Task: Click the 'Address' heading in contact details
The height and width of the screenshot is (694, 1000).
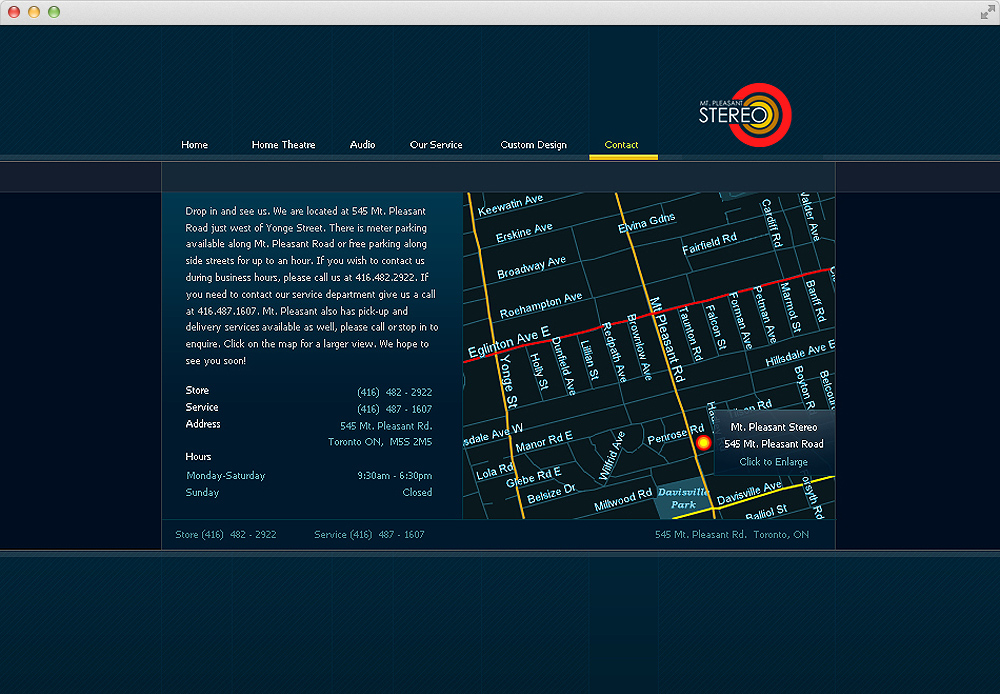Action: pos(203,424)
